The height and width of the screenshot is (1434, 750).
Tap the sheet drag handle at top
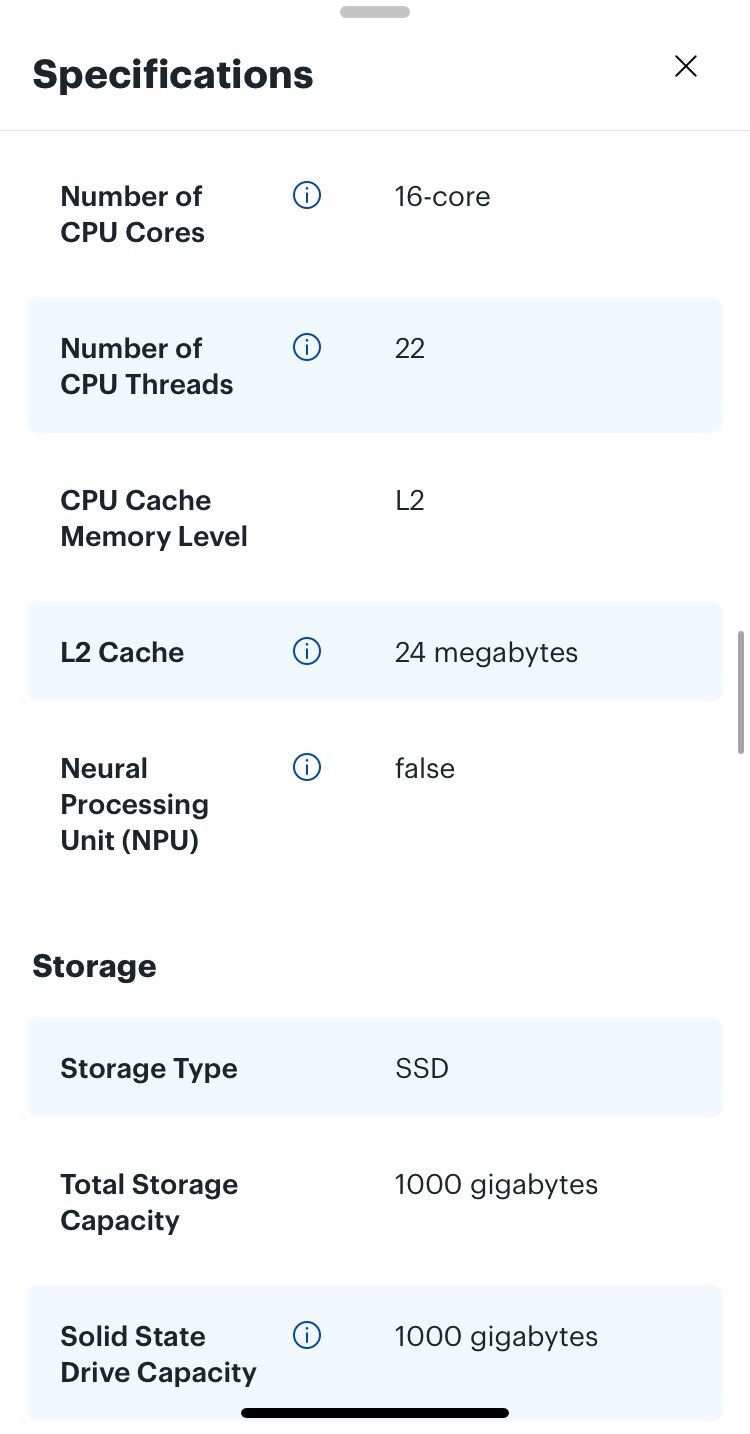(375, 12)
